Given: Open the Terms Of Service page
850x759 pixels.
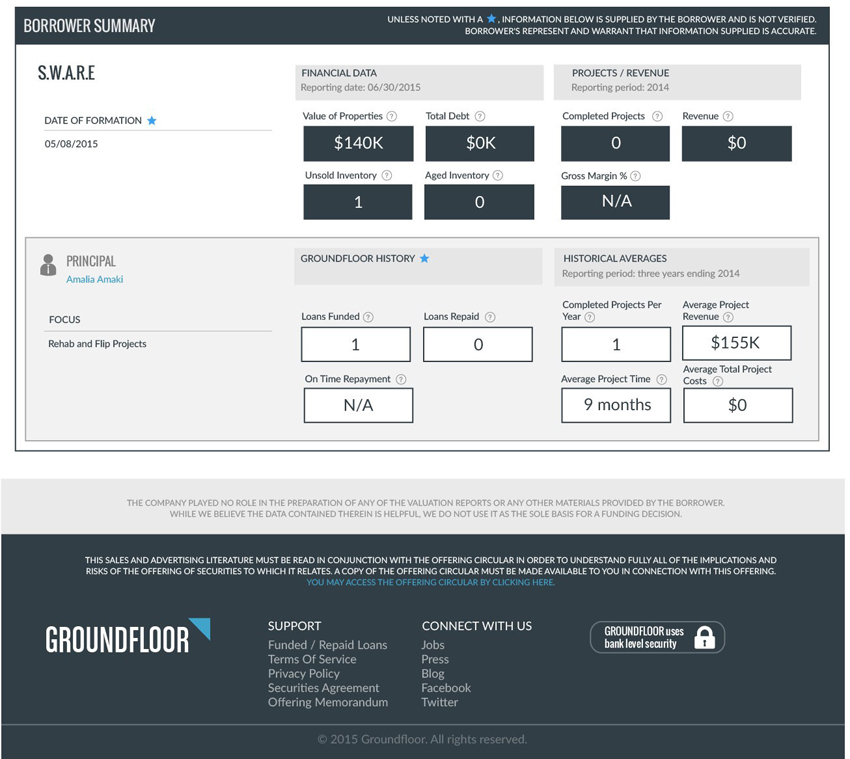Looking at the screenshot, I should point(312,659).
